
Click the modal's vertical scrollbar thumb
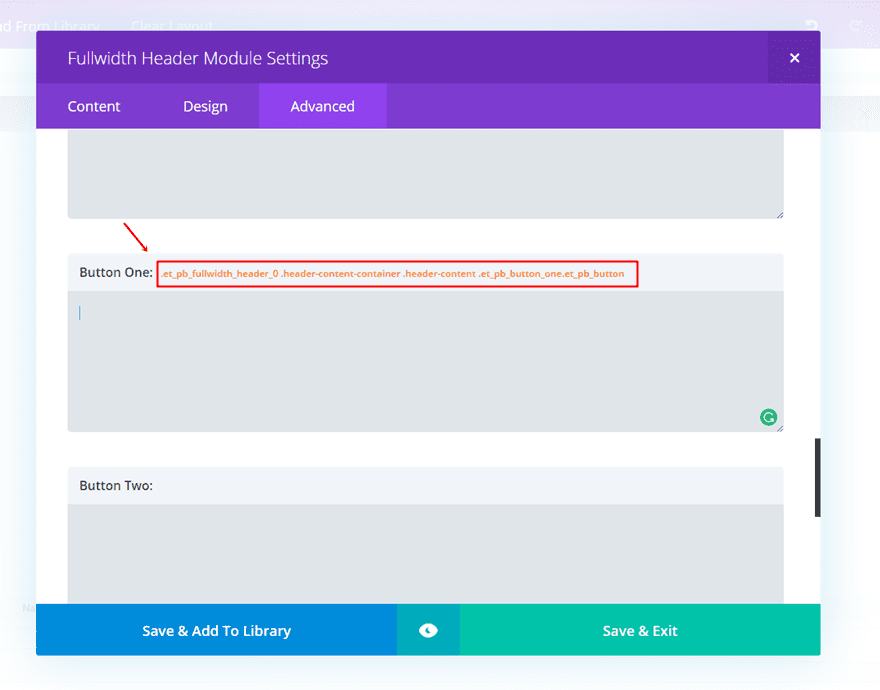click(x=818, y=477)
